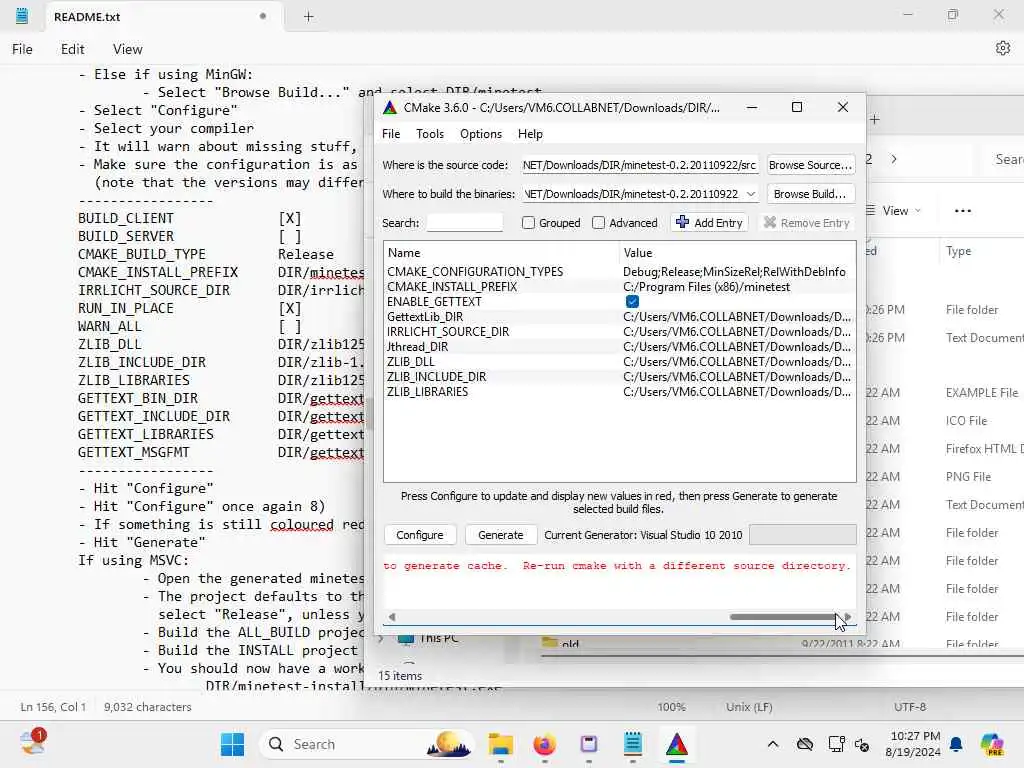Open Notepad settings gear icon
This screenshot has width=1024, height=768.
coord(1002,48)
